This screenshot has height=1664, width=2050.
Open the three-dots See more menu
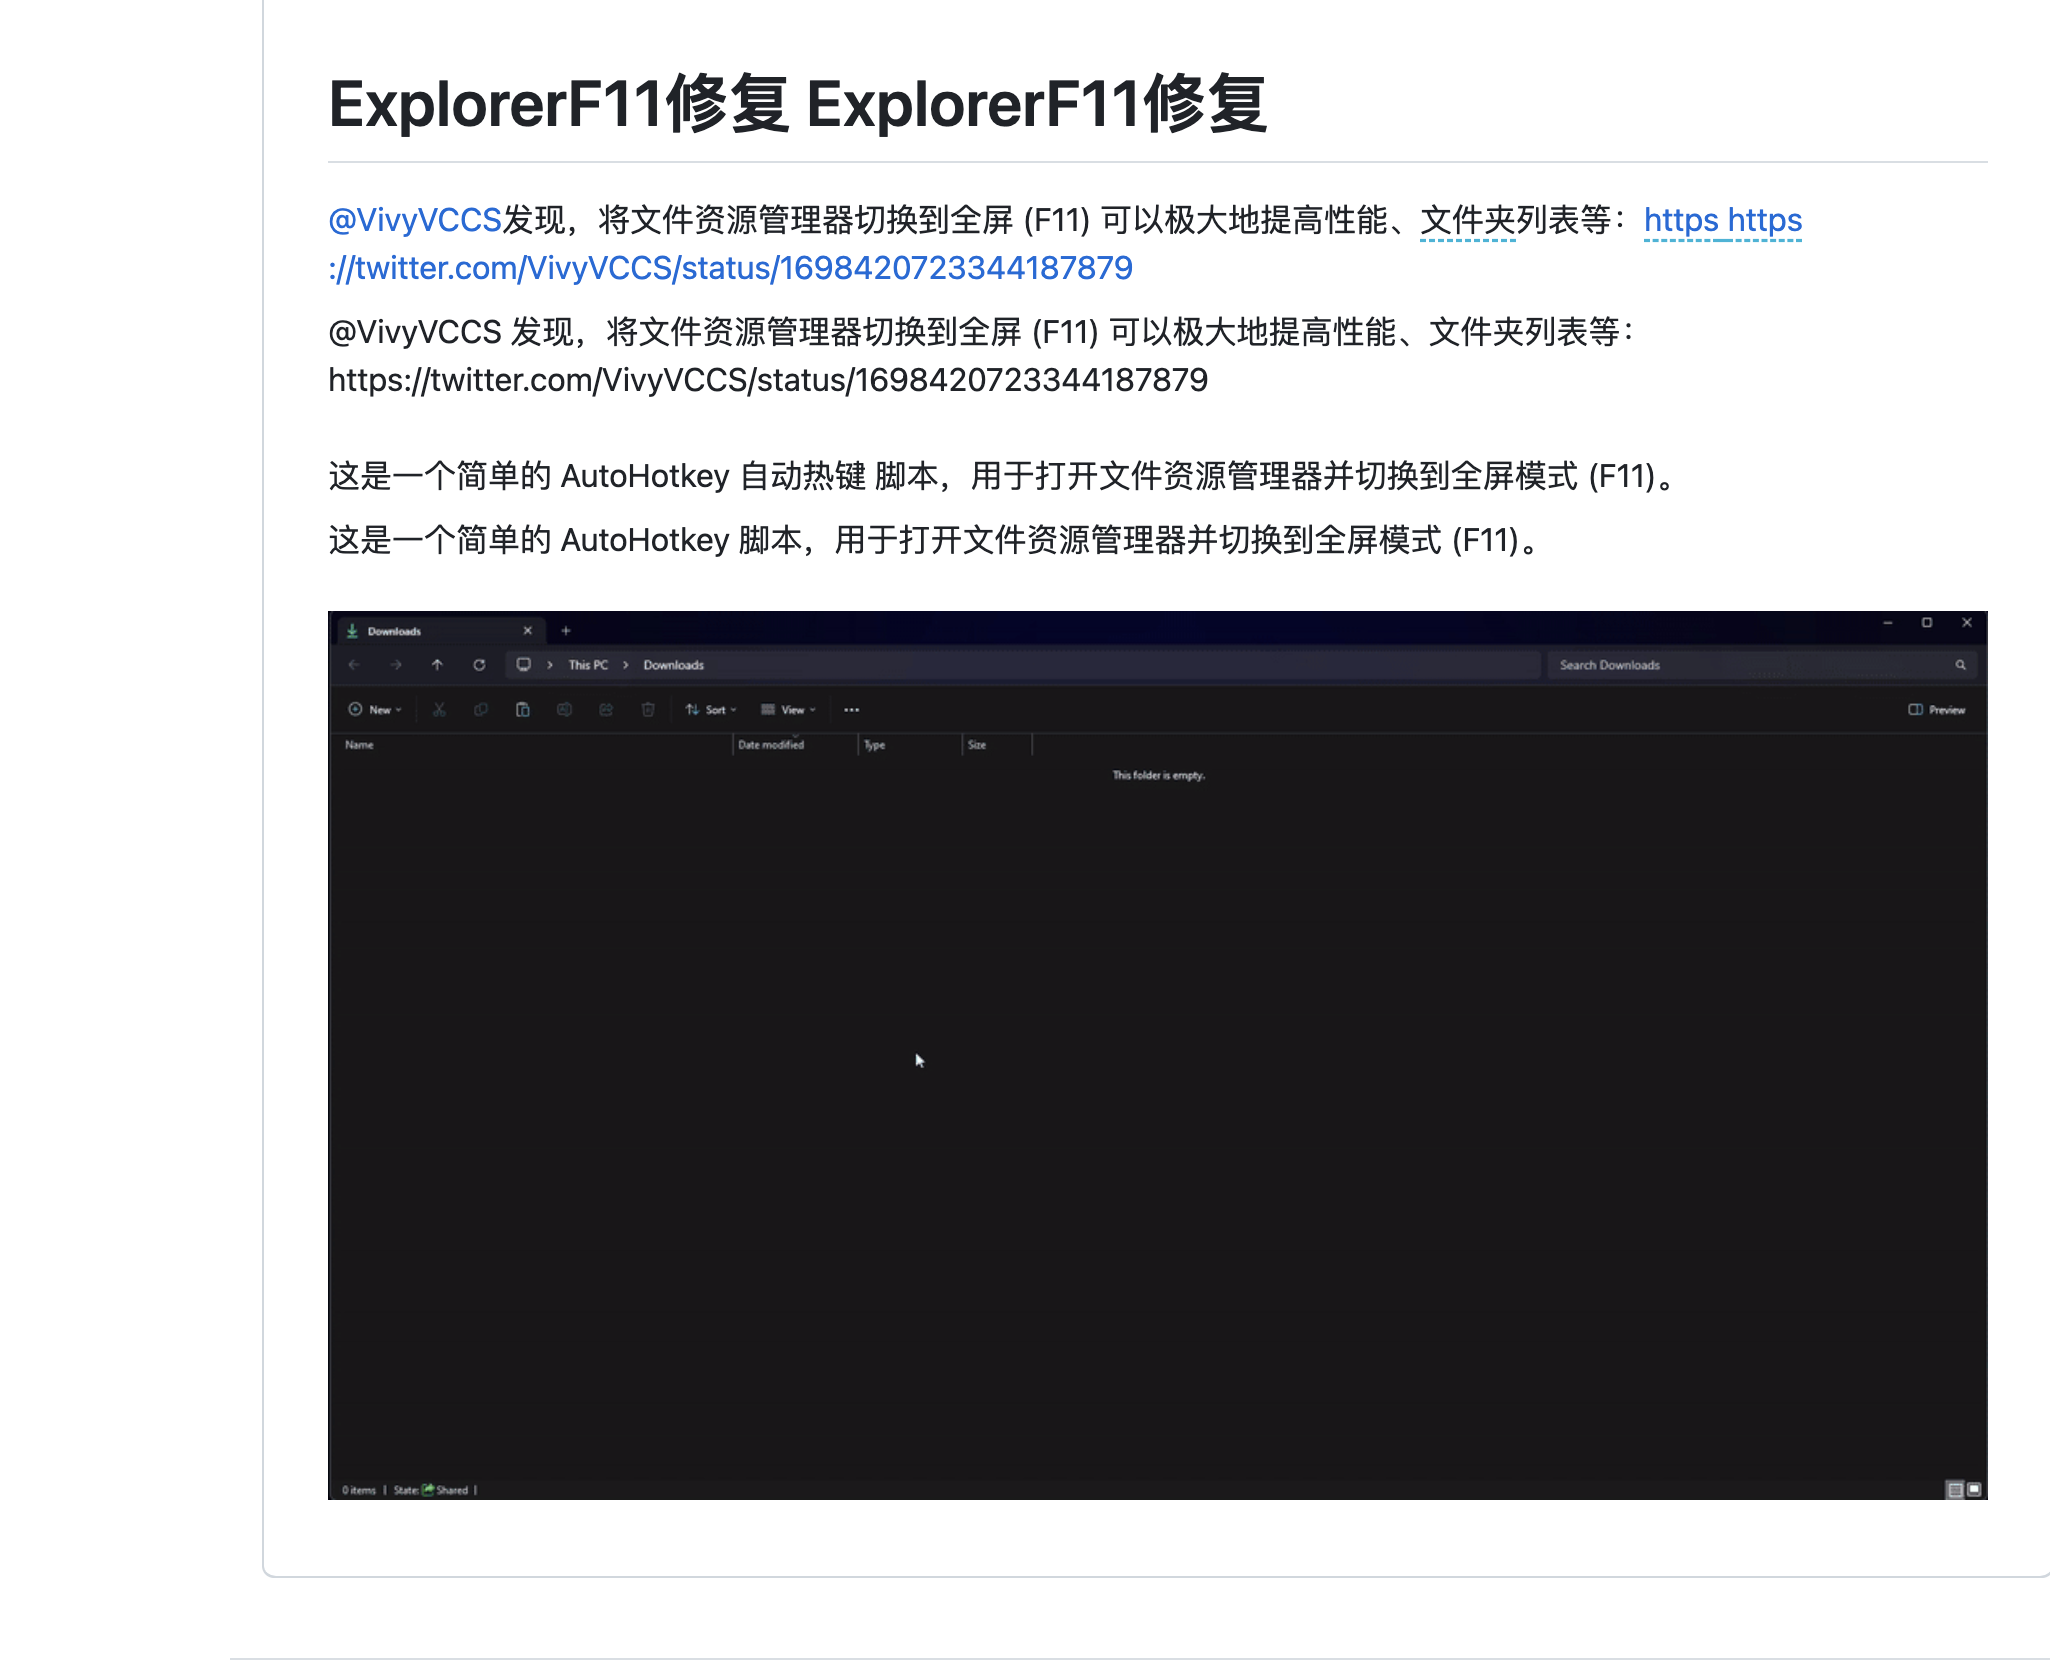tap(852, 710)
